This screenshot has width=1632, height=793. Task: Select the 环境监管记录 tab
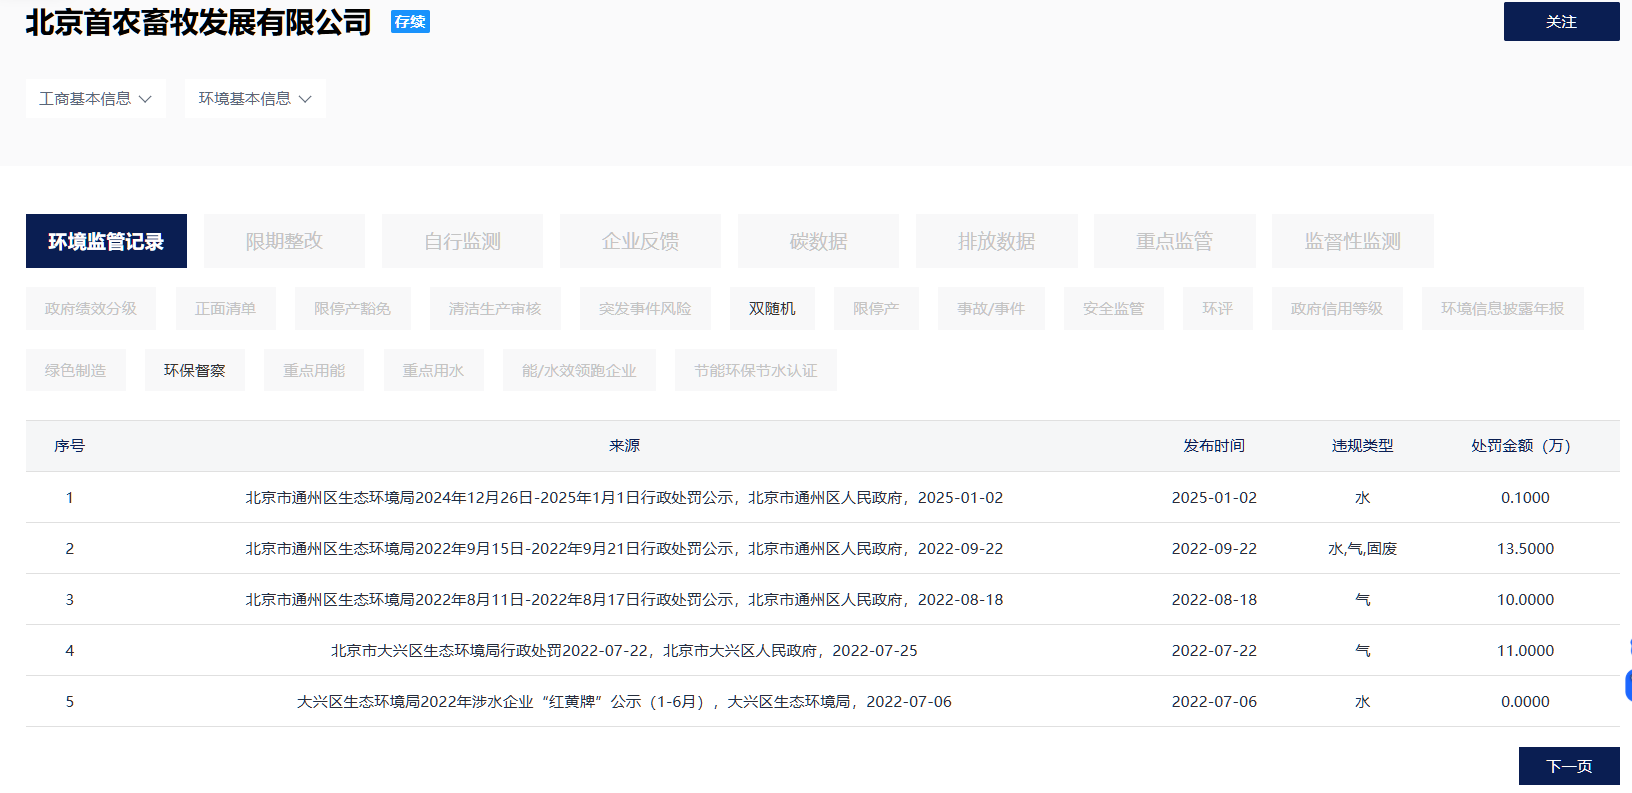[x=106, y=241]
